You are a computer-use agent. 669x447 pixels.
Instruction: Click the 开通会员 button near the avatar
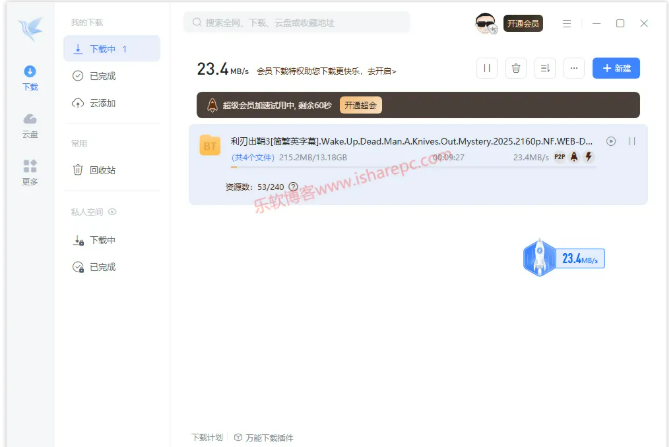523,23
